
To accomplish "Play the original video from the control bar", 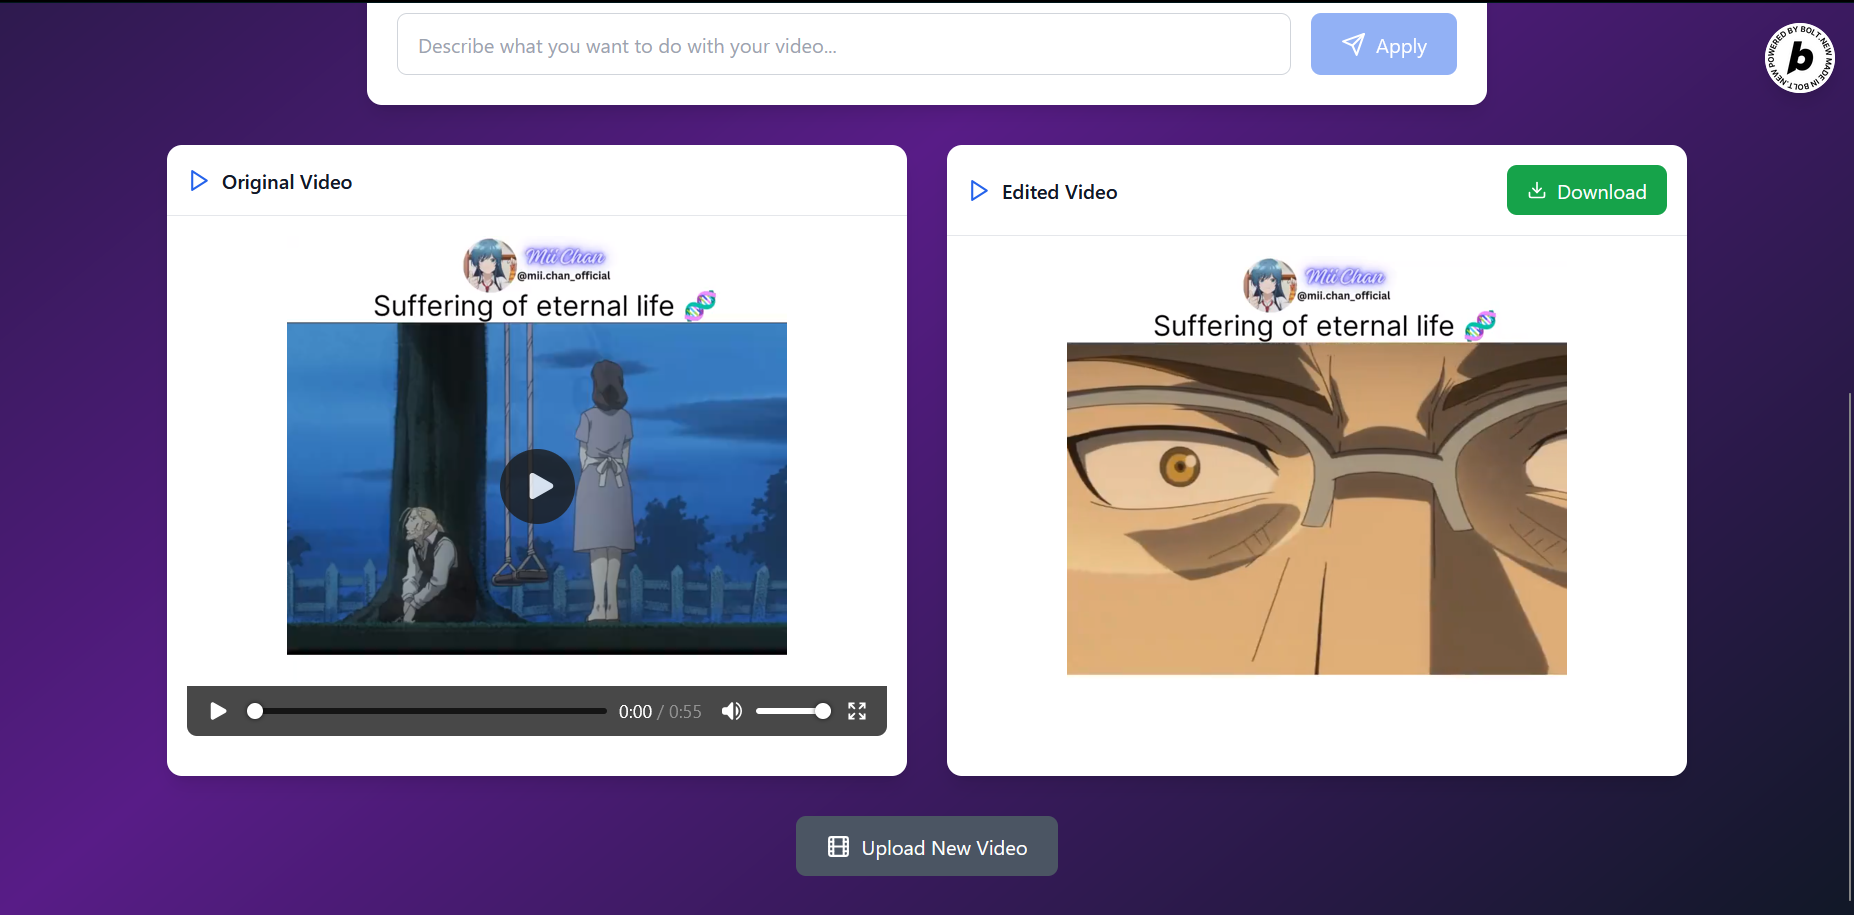I will click(x=218, y=711).
